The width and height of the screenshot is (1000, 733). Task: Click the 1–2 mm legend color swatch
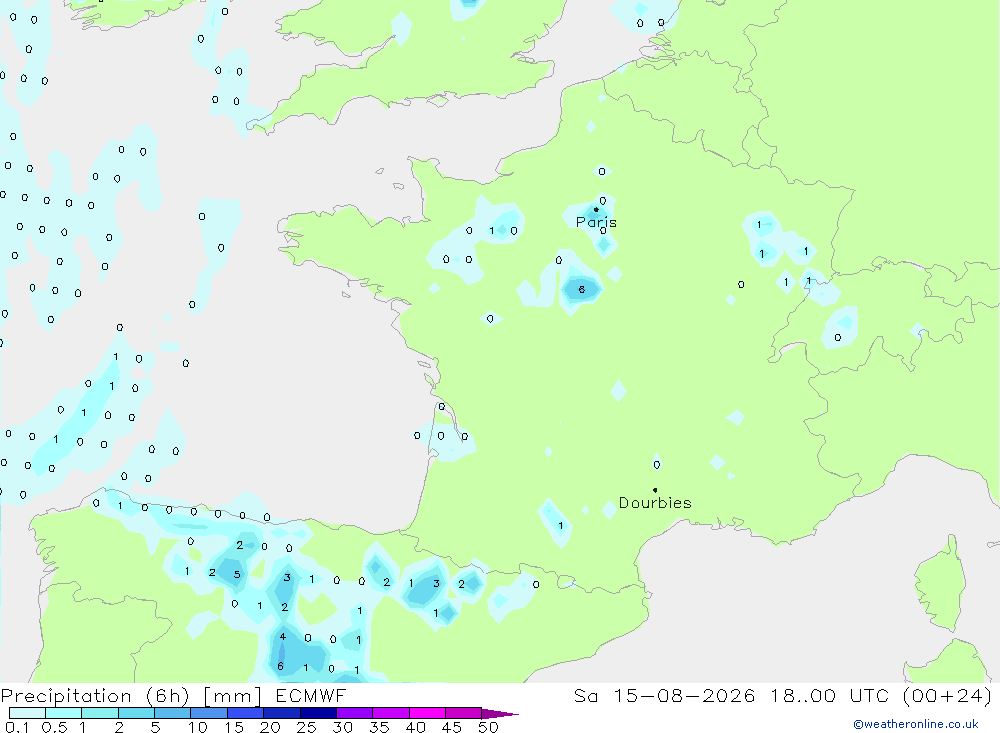pyautogui.click(x=100, y=713)
